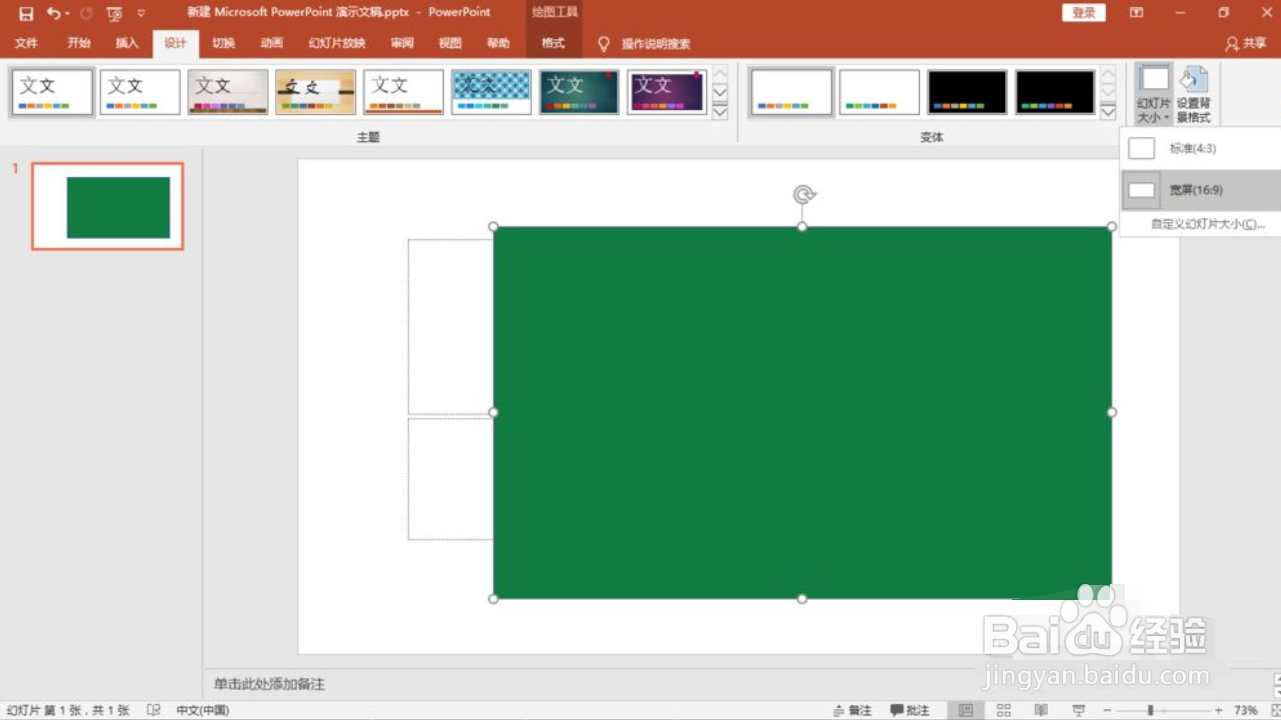The image size is (1281, 720).
Task: Switch to Normal view icon
Action: click(965, 710)
